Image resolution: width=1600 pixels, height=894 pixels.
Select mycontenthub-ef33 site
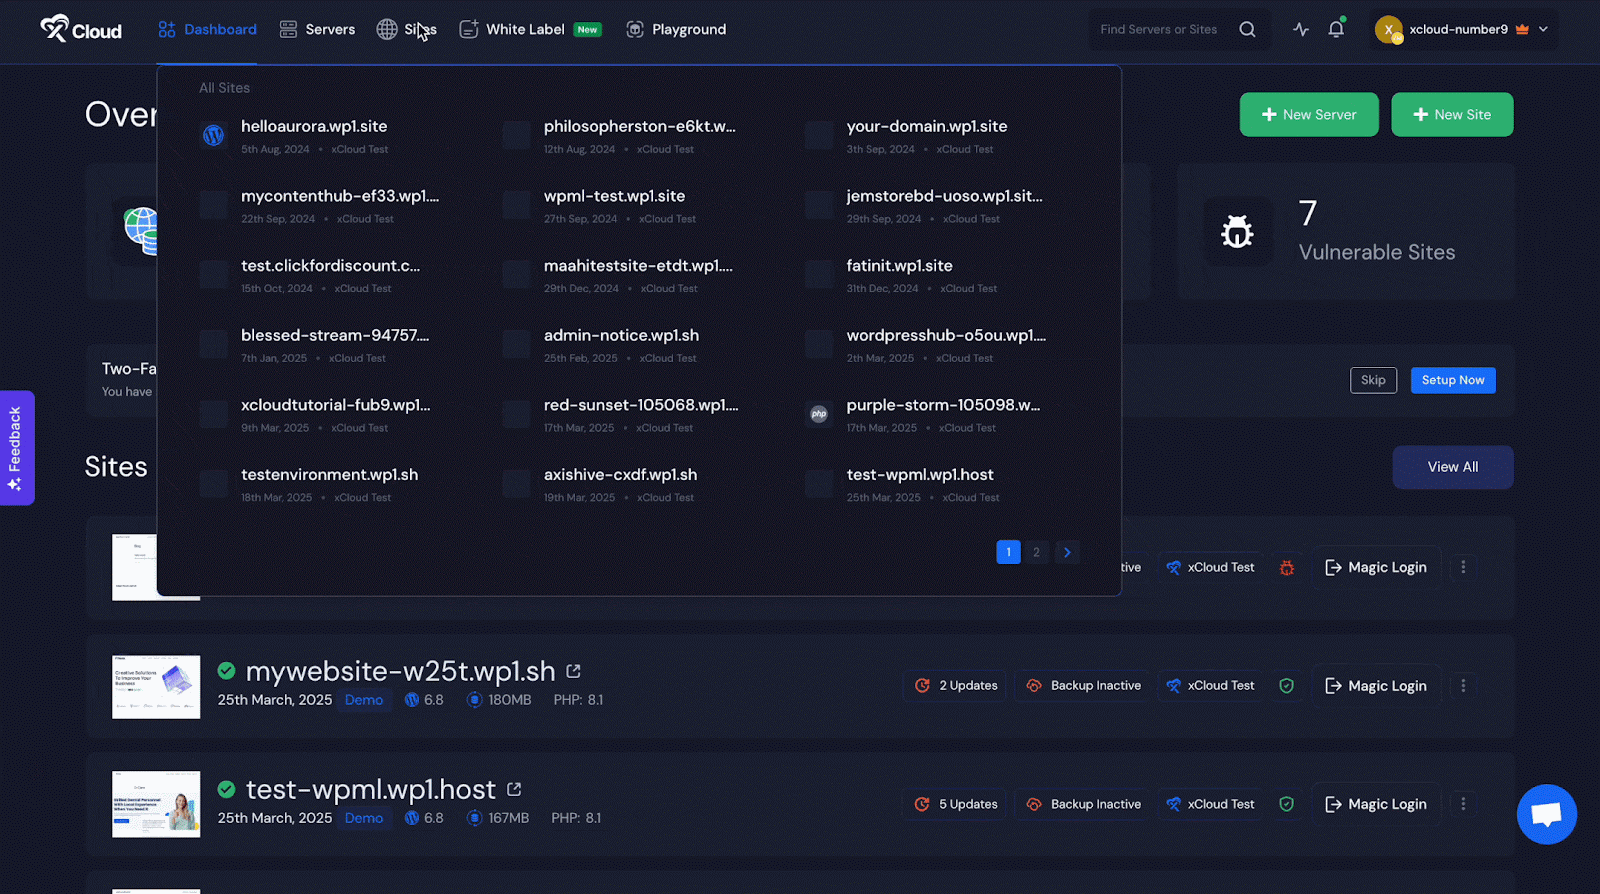coord(340,196)
